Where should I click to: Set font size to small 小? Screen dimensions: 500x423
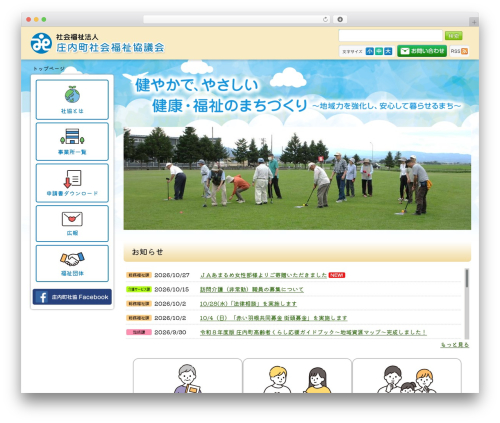click(370, 51)
